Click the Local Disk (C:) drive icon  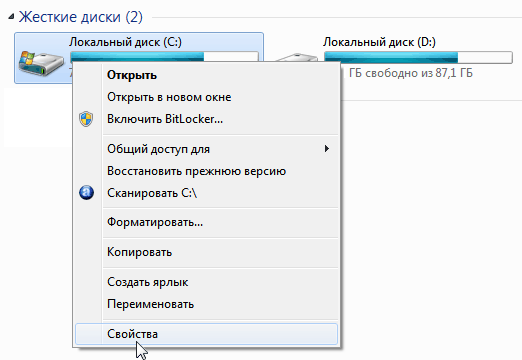coord(41,63)
